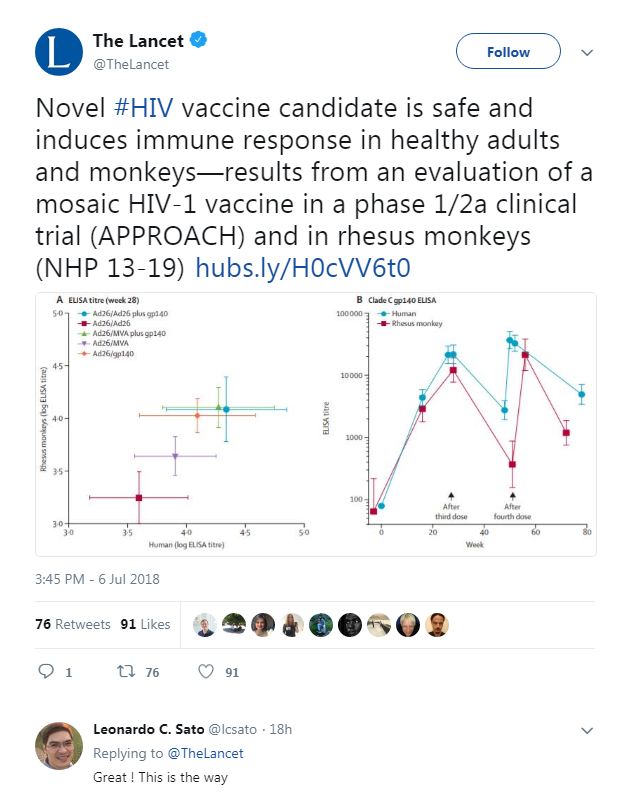
Task: View the 91 Likes list
Action: click(145, 624)
